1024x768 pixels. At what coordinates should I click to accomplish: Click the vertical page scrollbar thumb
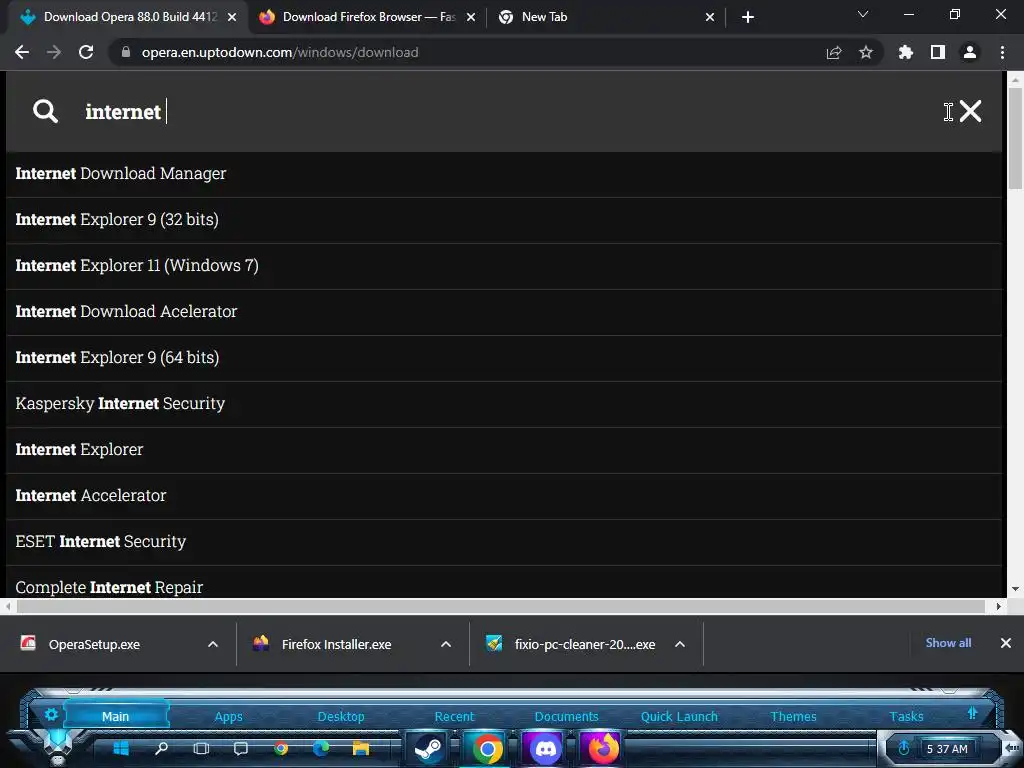(x=1015, y=139)
